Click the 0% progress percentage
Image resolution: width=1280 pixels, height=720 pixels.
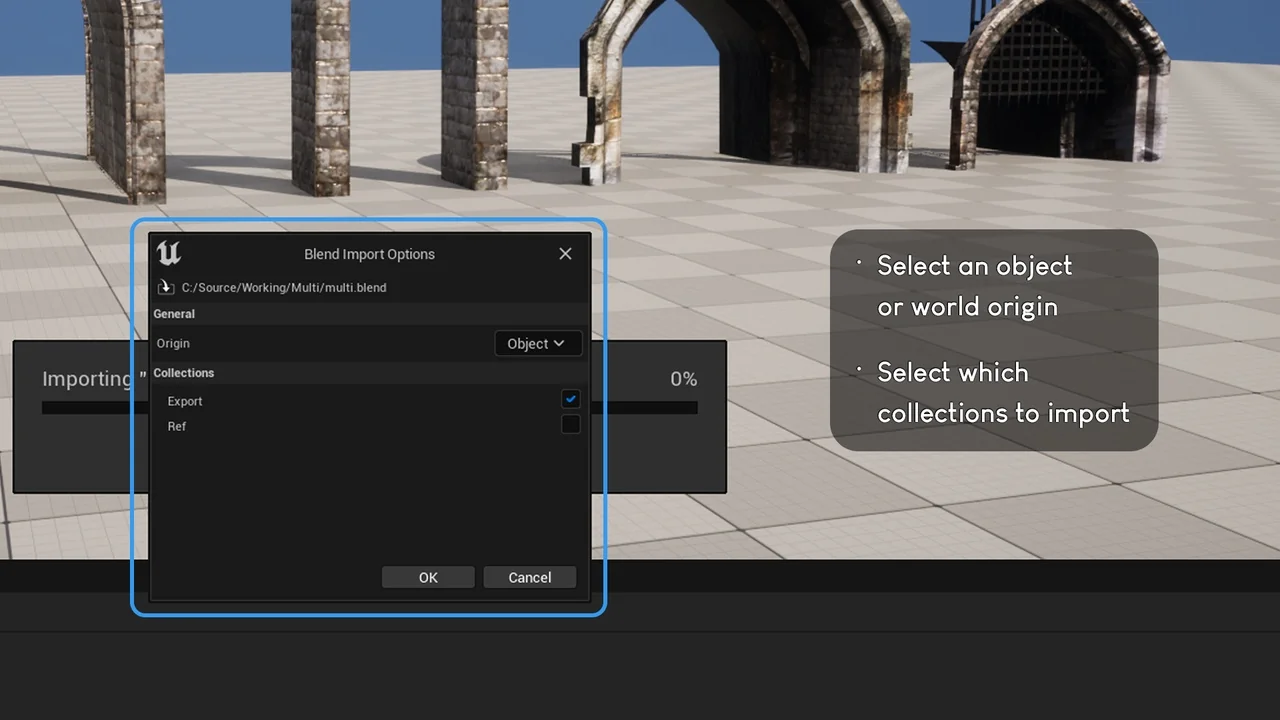click(x=683, y=379)
